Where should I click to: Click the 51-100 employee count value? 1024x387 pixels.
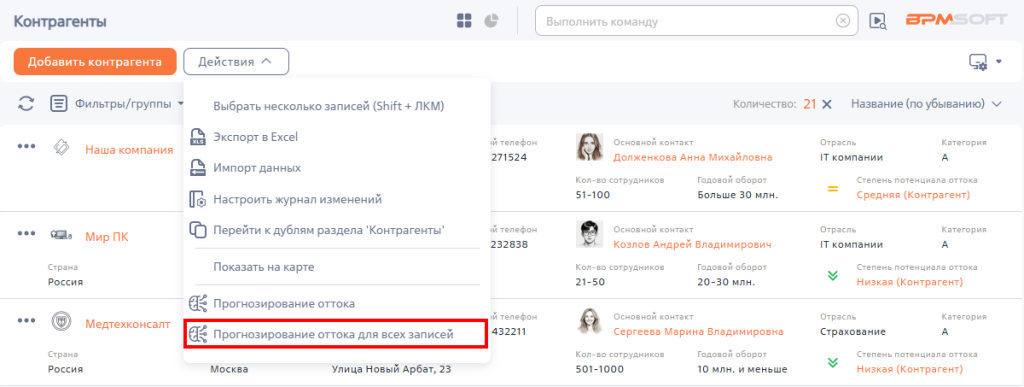pyautogui.click(x=594, y=194)
